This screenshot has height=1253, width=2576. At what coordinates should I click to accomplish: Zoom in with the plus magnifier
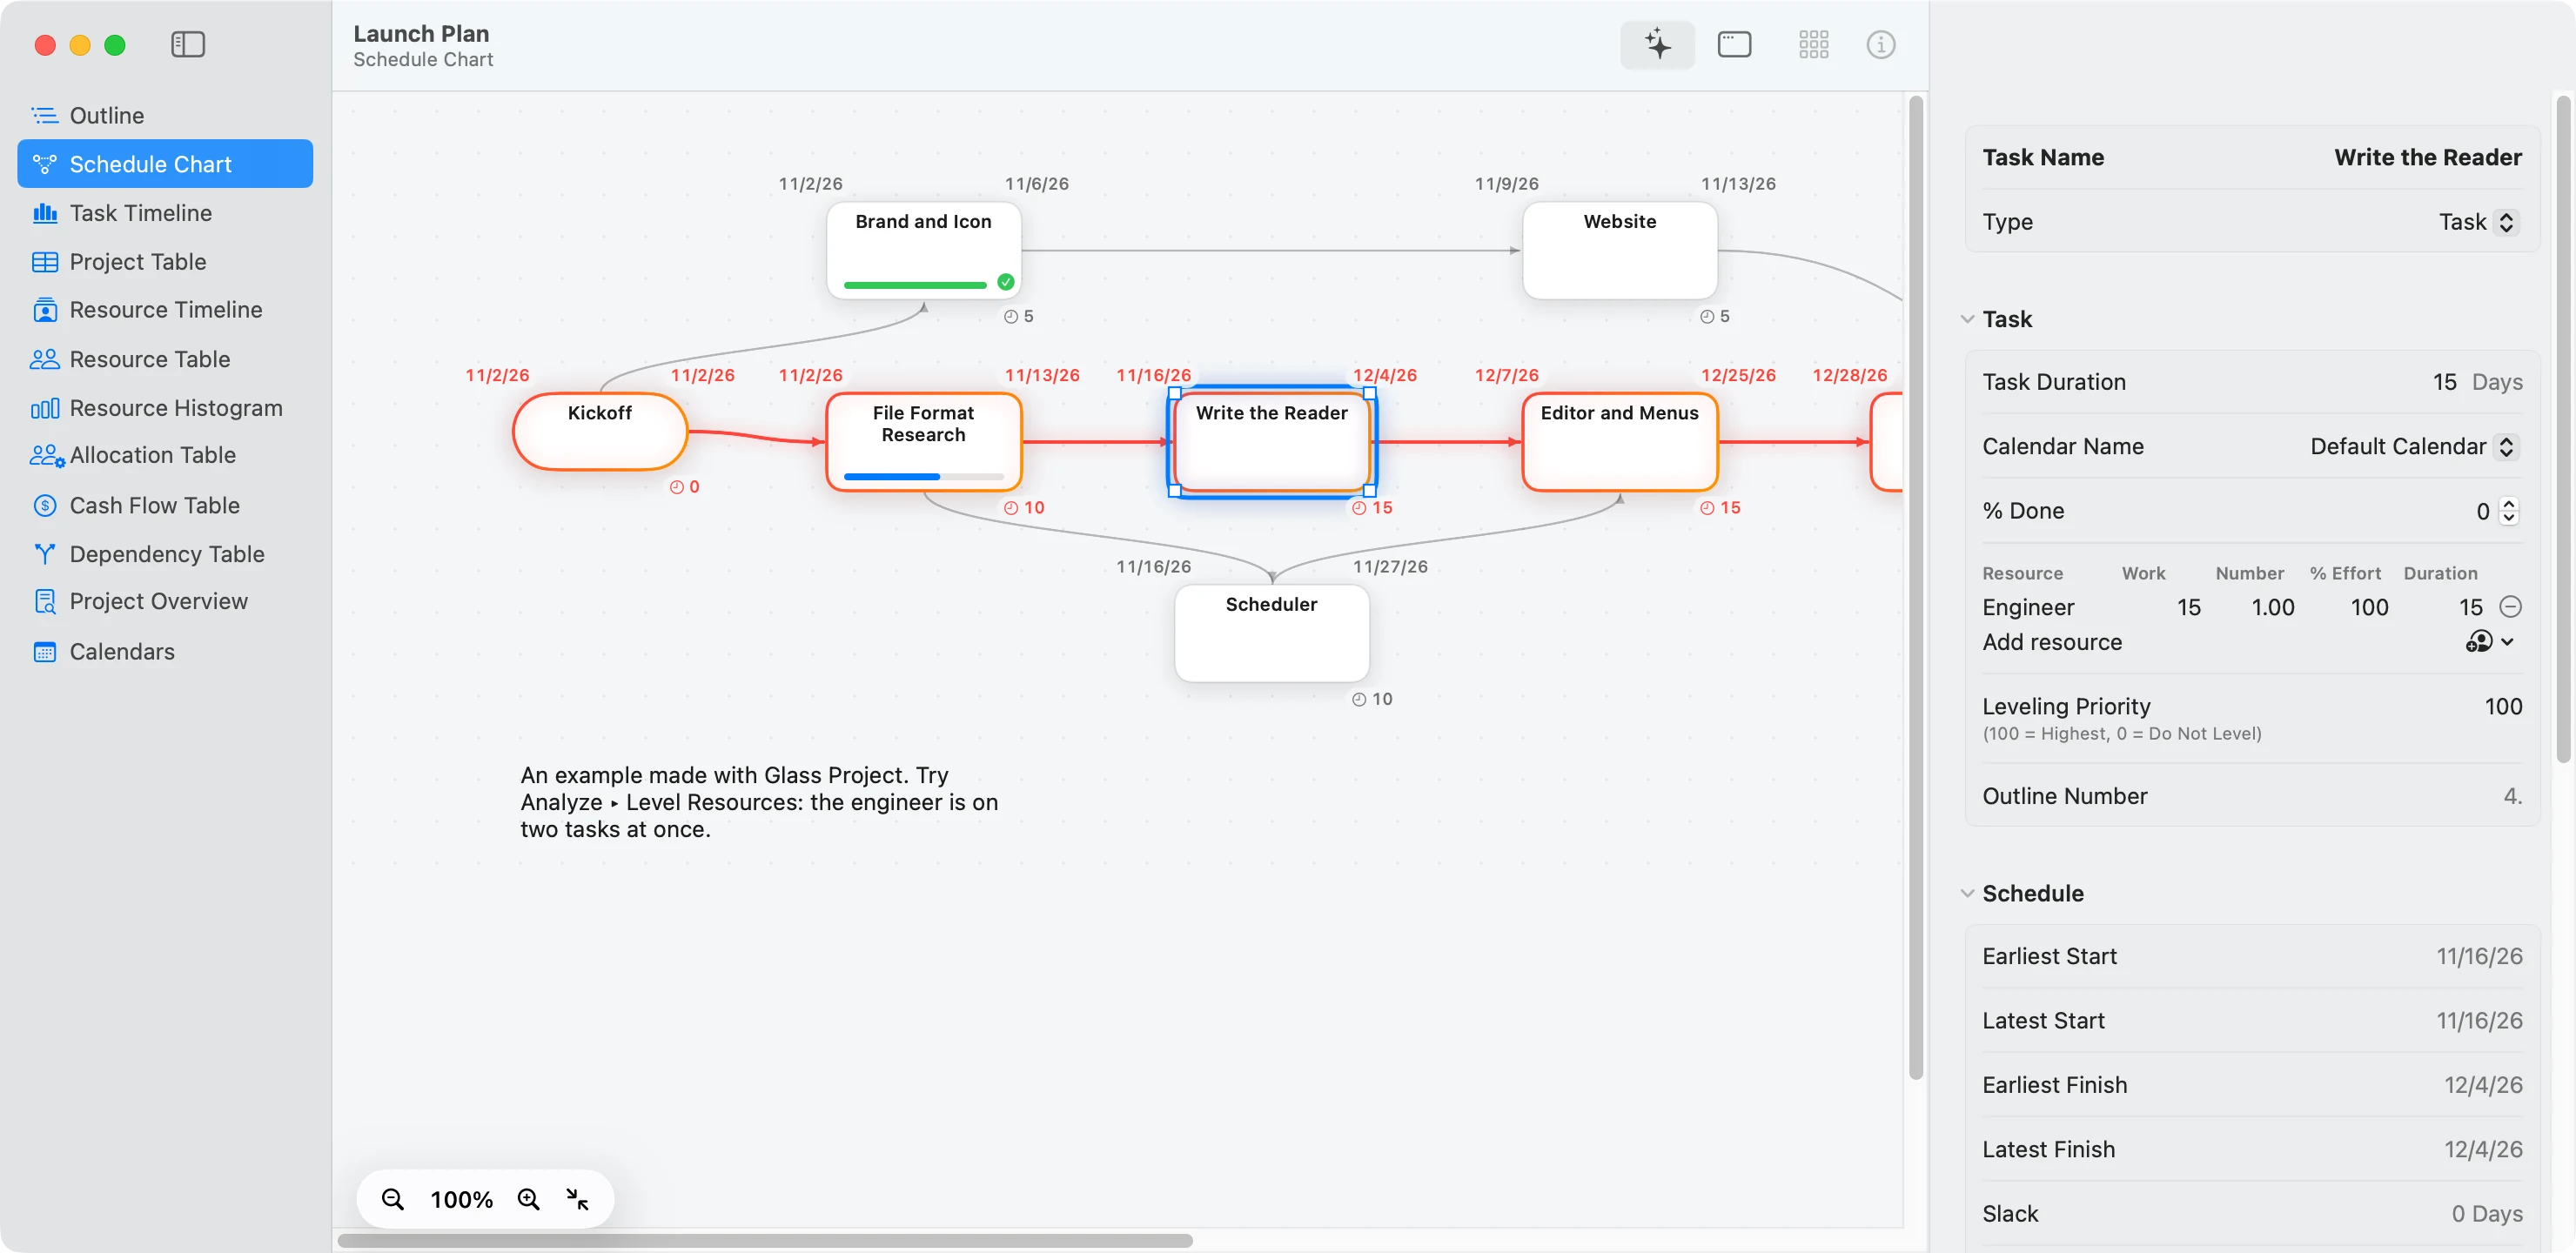pos(528,1199)
